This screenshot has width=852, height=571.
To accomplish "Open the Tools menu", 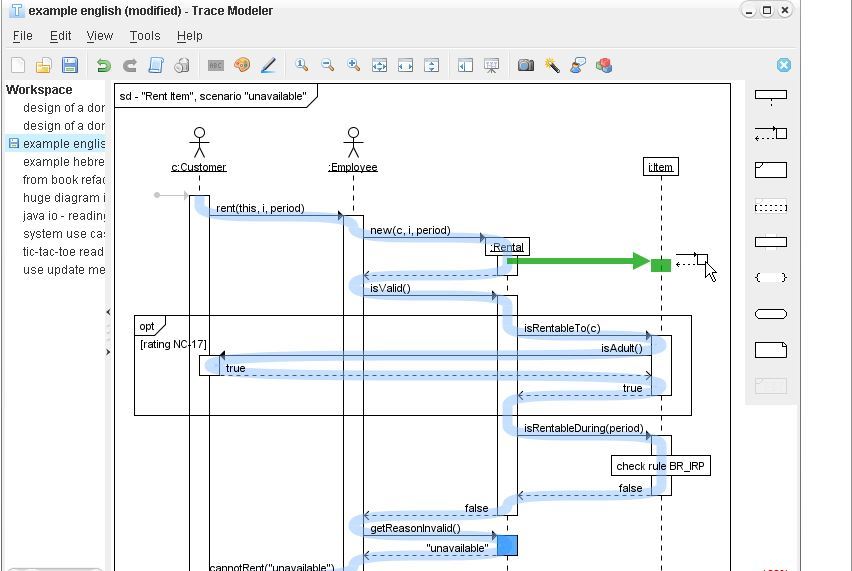I will pos(145,36).
